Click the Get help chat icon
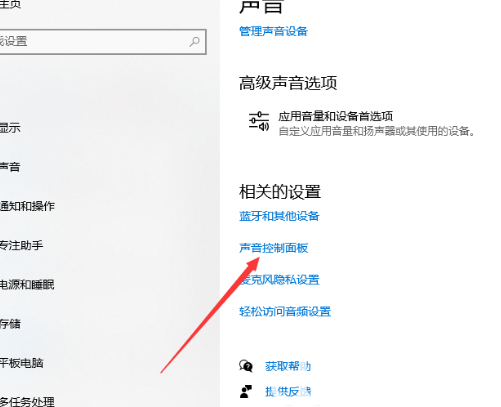Image resolution: width=501 pixels, height=407 pixels. click(x=246, y=366)
